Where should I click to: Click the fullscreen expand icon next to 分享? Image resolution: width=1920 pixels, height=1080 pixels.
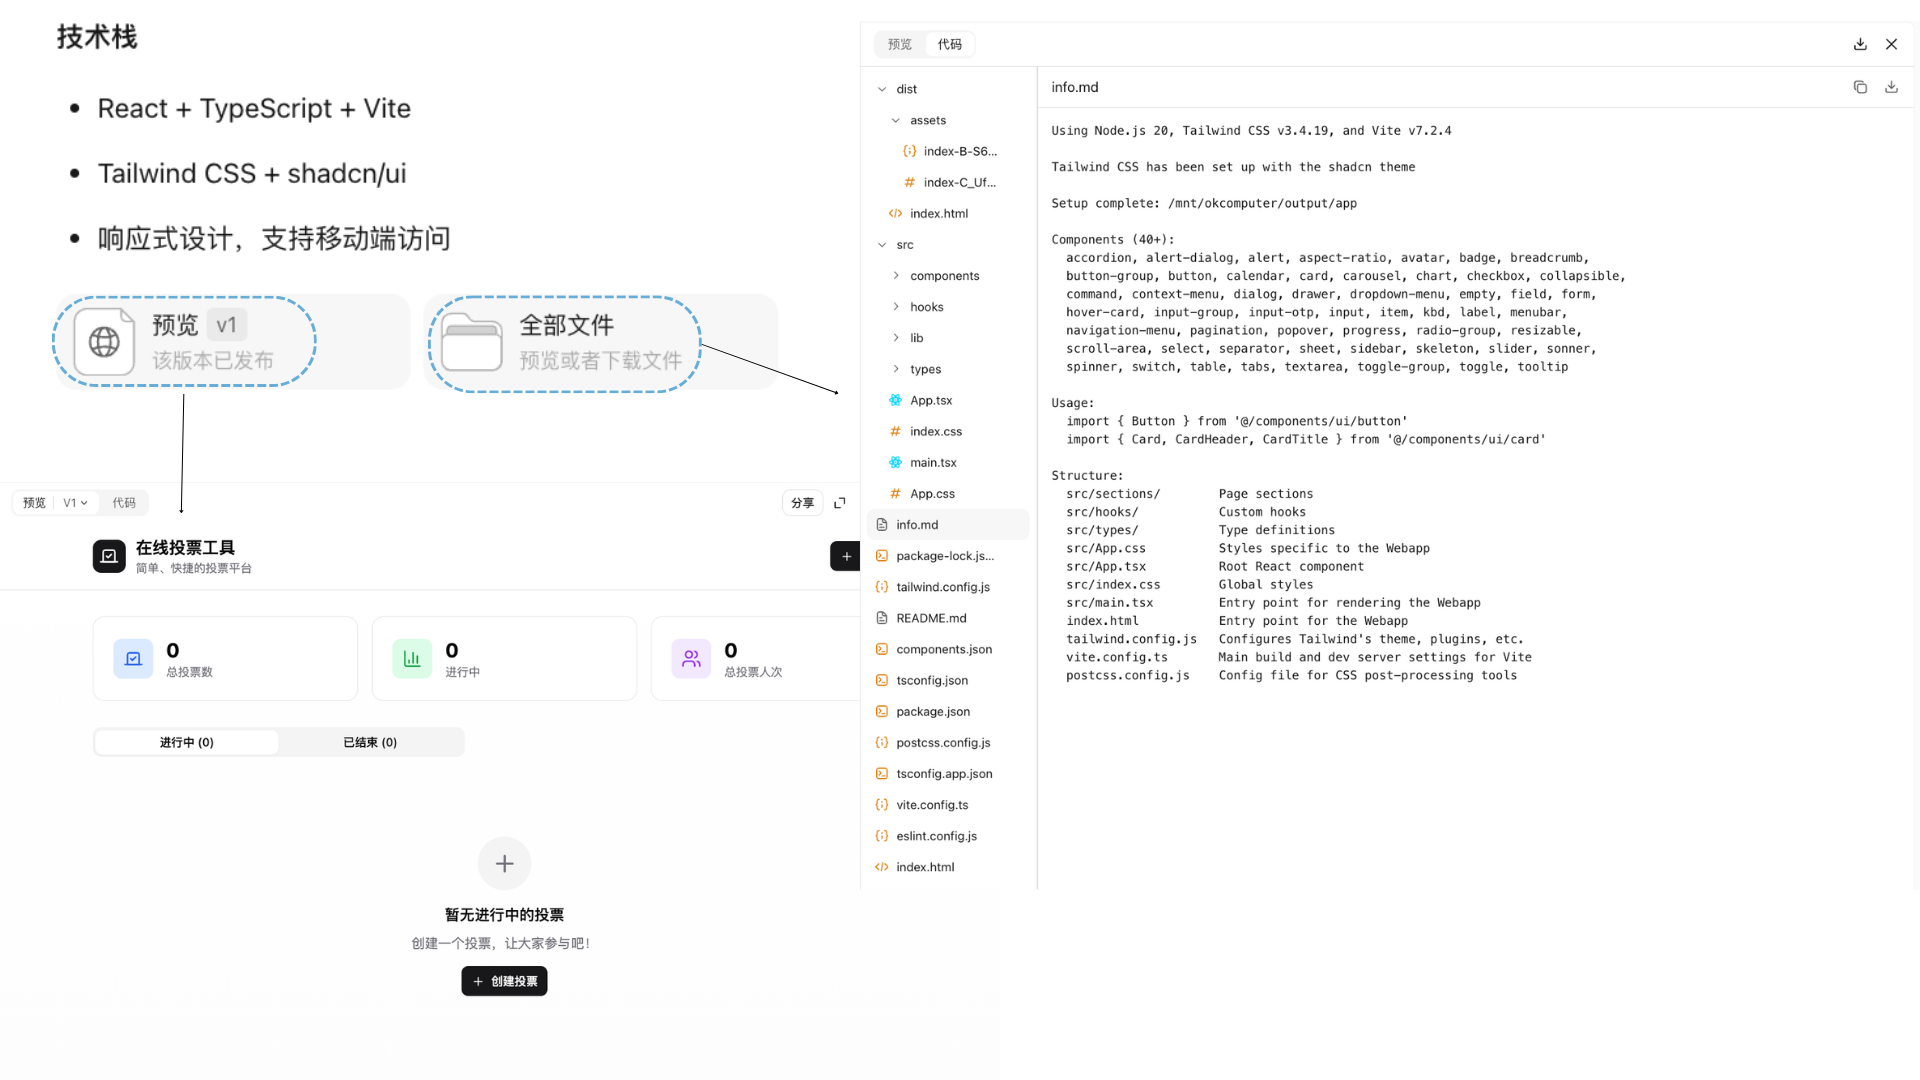pos(840,503)
